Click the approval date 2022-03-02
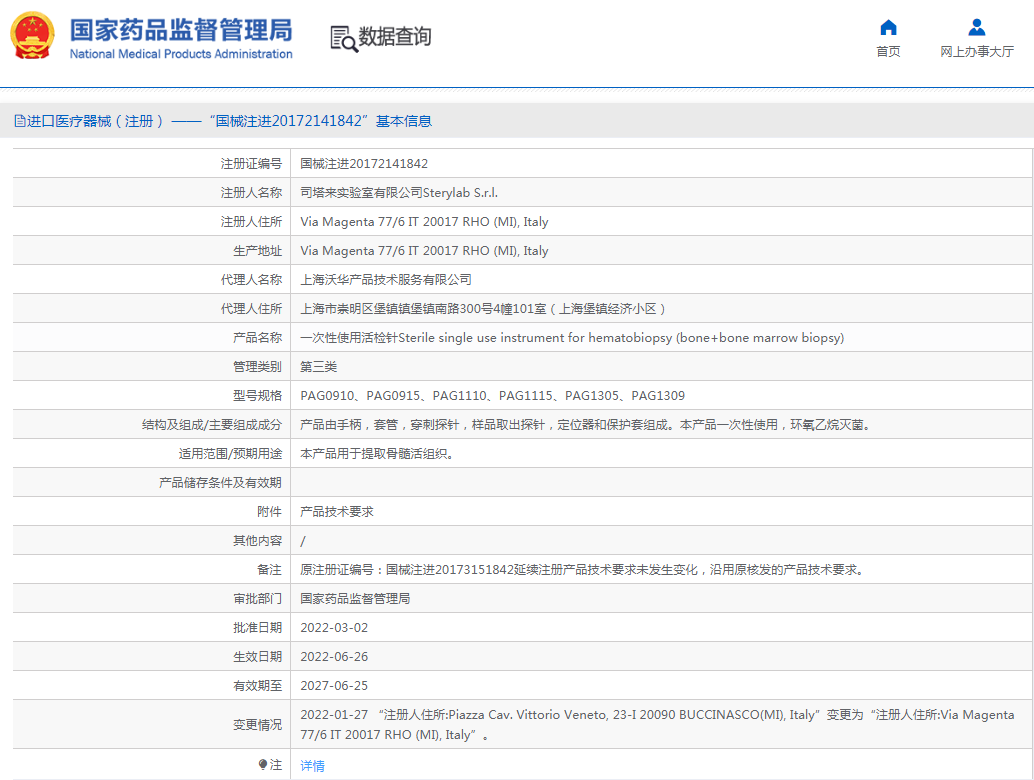Screen dimensions: 1034x780 point(334,628)
